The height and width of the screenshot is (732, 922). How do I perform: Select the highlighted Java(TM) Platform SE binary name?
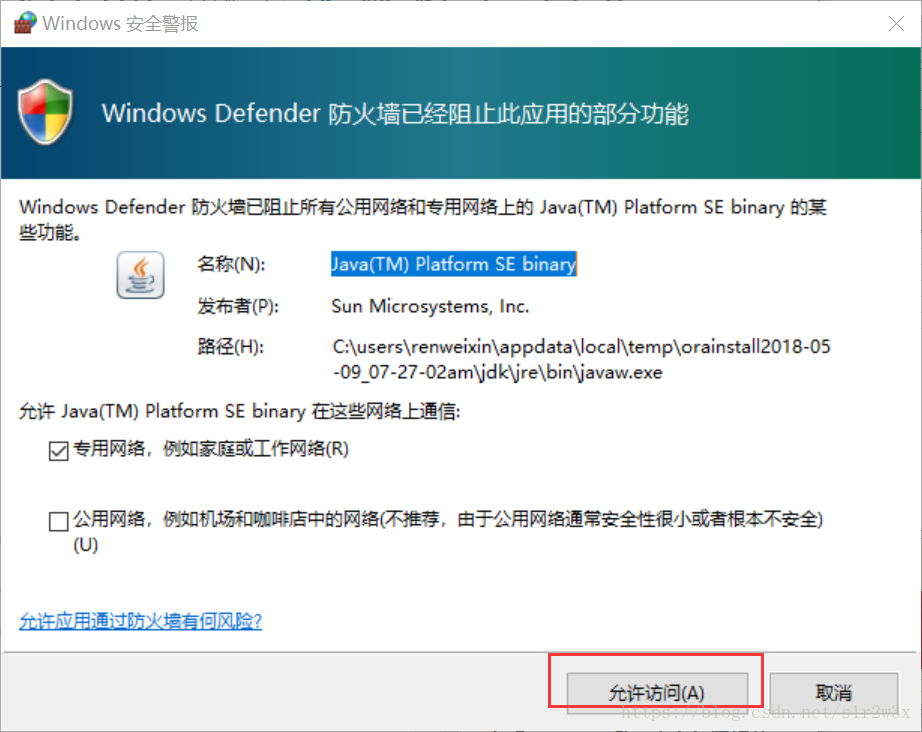click(453, 264)
